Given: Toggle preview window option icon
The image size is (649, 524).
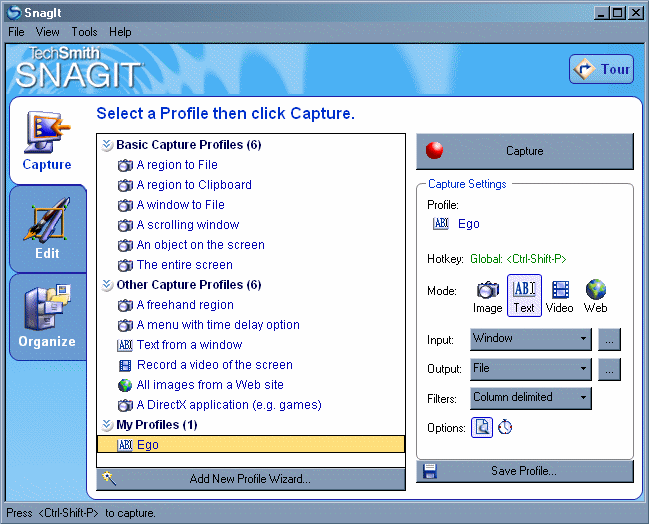Looking at the screenshot, I should pos(482,427).
